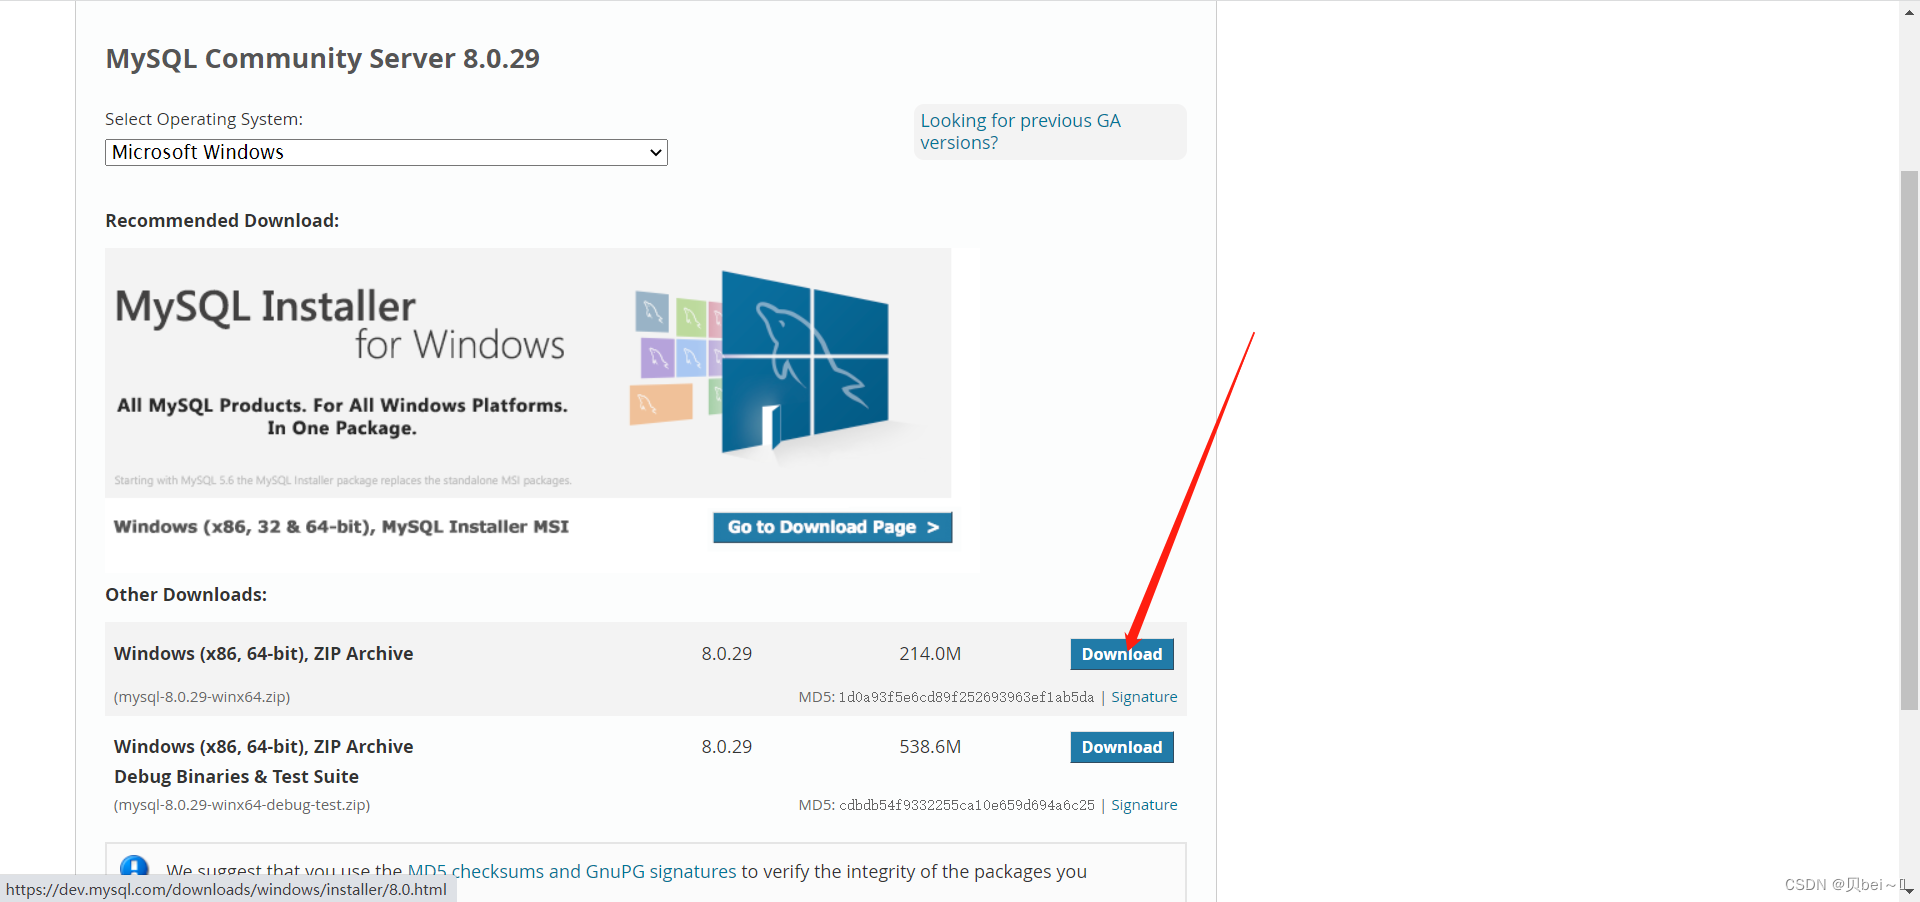Click the 'Other Downloads:' label
1920x902 pixels.
[186, 595]
